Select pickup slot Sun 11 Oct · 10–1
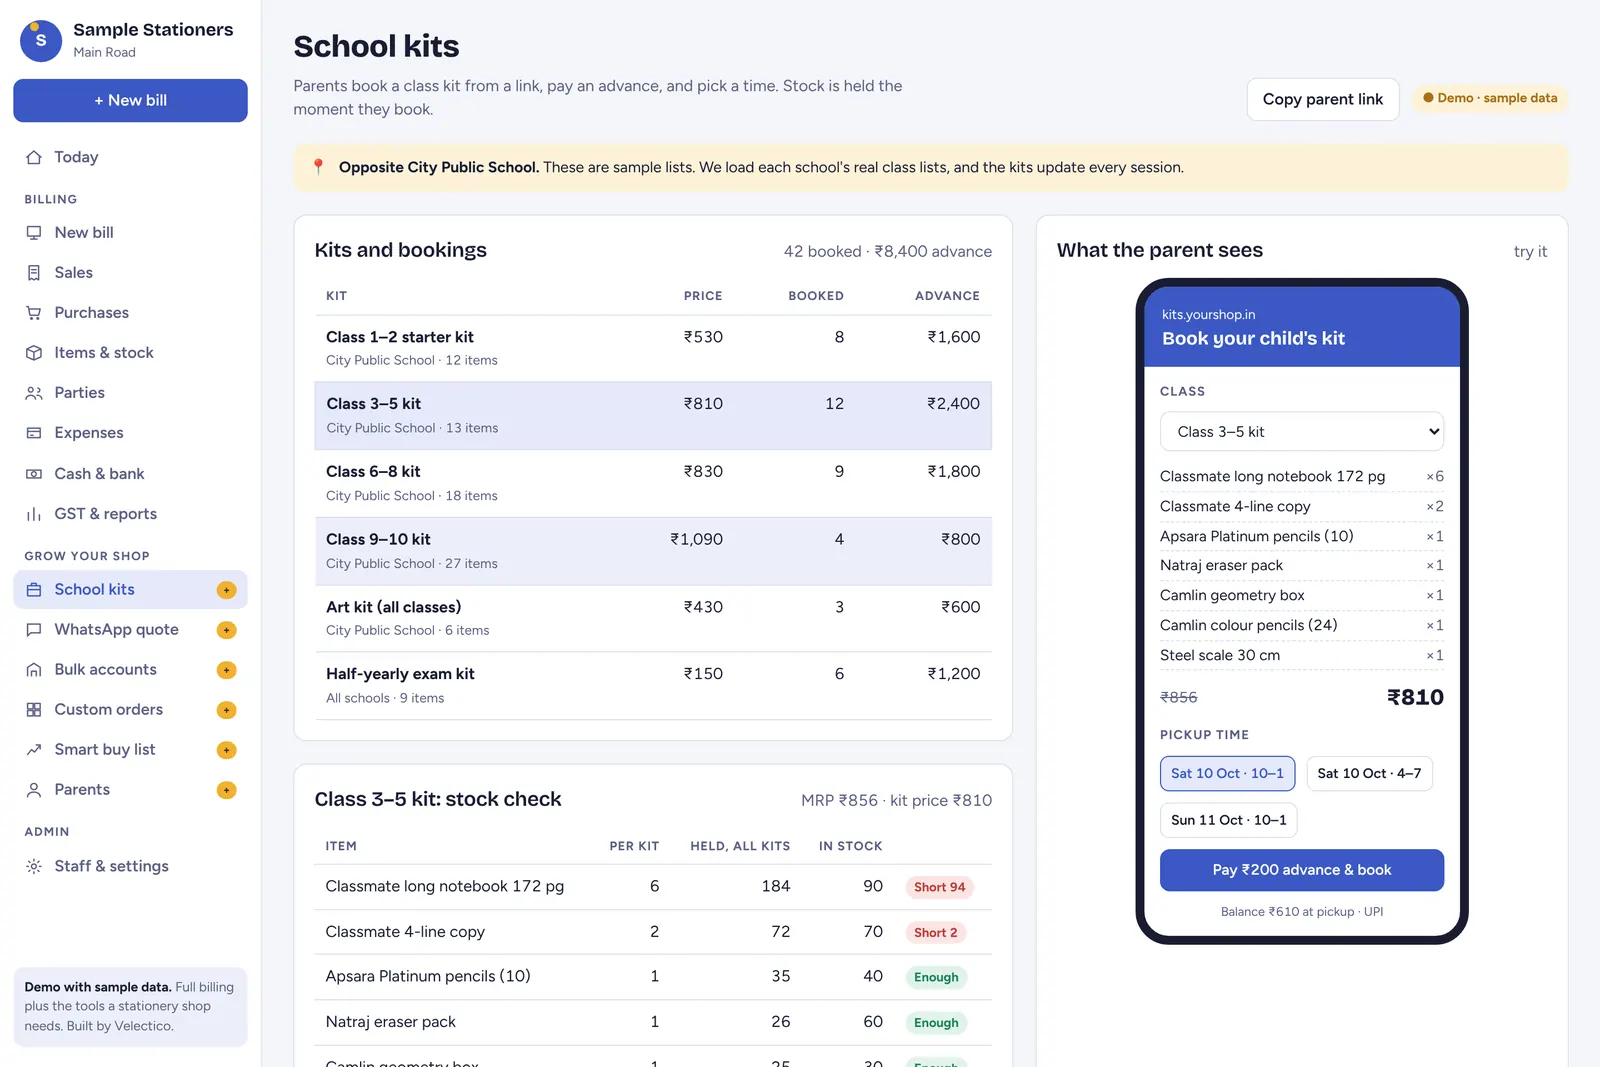Screen dimensions: 1600x1067 coord(1228,820)
